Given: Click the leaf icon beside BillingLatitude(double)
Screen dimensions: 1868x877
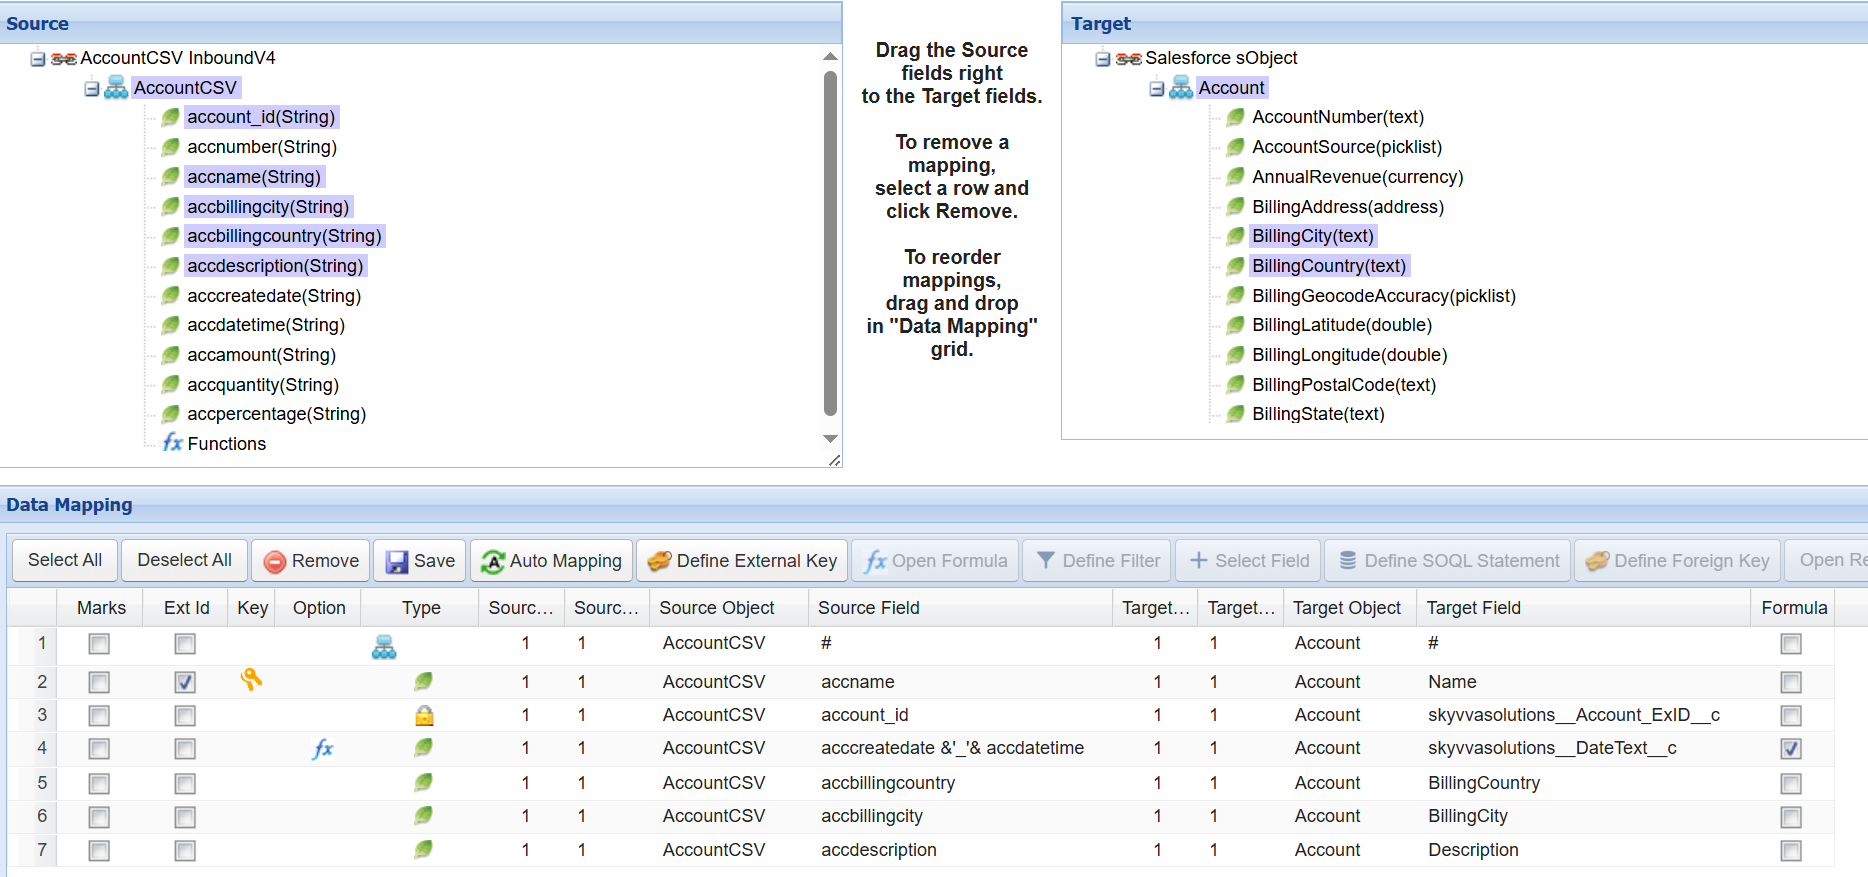Looking at the screenshot, I should tap(1236, 325).
